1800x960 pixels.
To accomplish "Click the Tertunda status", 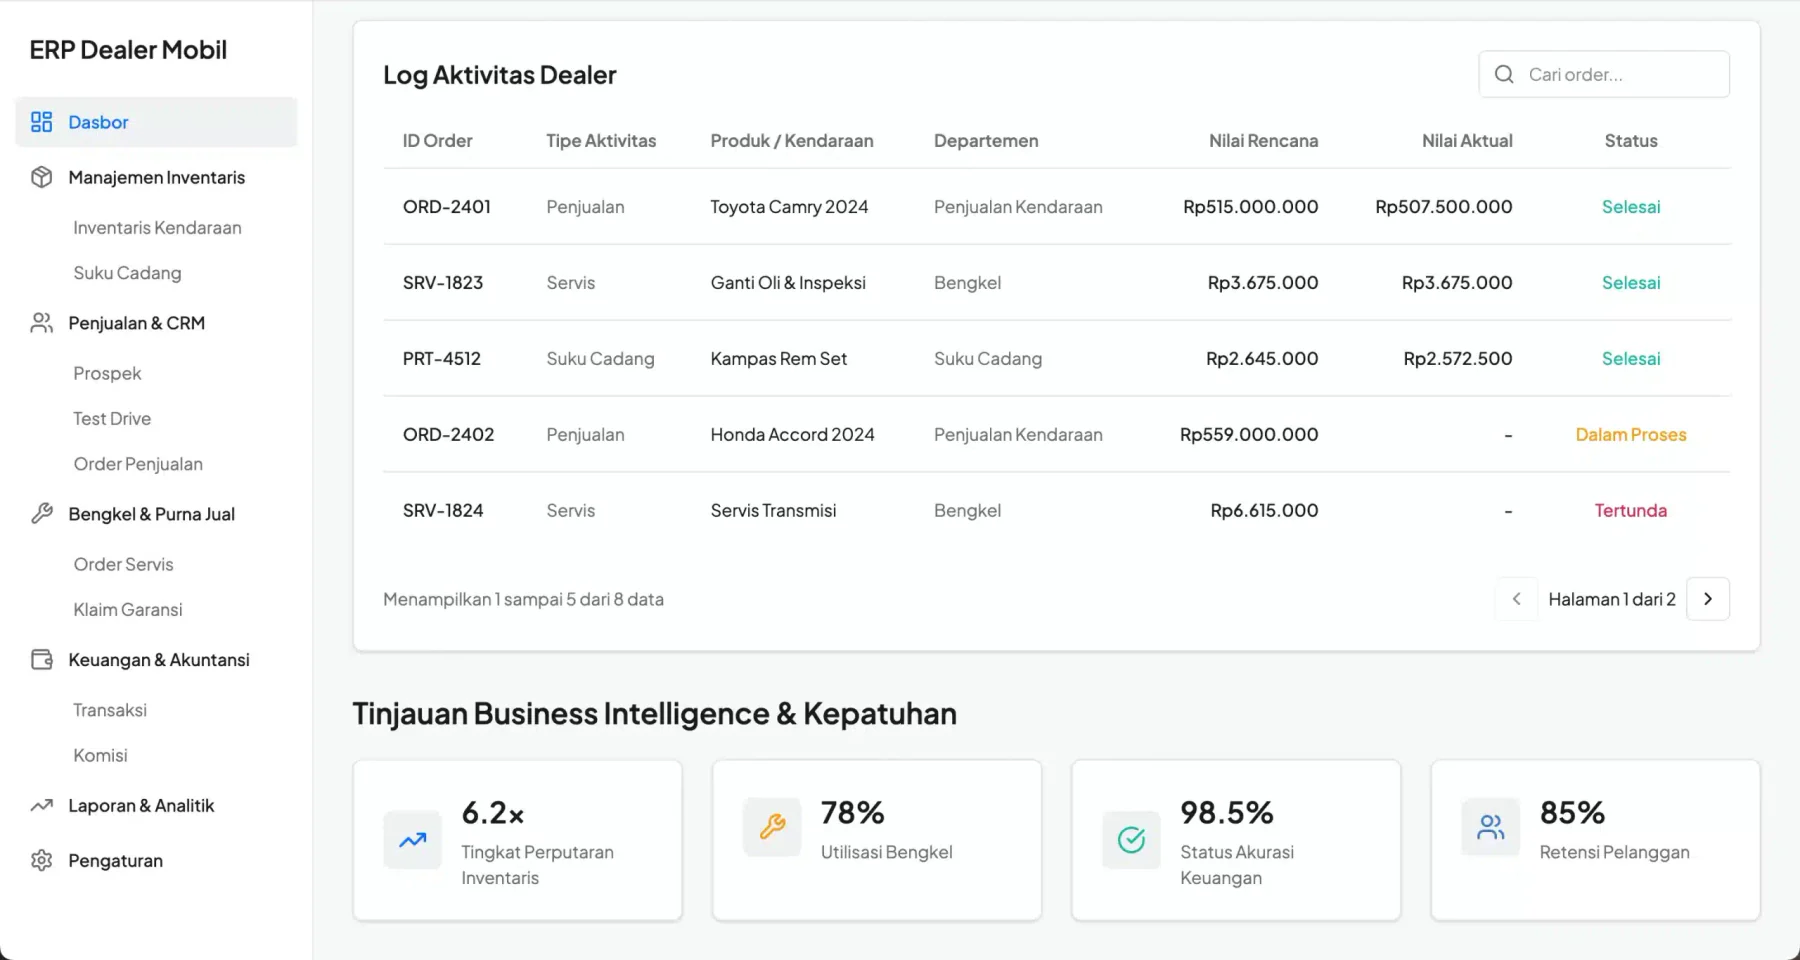I will (1631, 511).
